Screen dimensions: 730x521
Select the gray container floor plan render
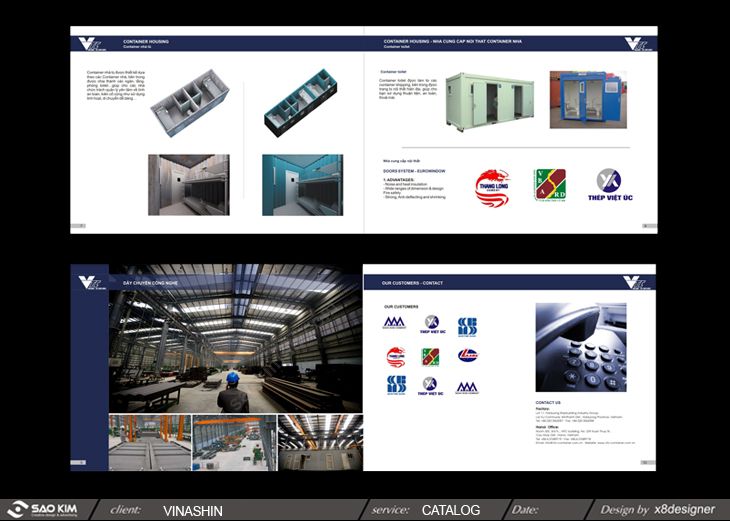click(x=190, y=101)
